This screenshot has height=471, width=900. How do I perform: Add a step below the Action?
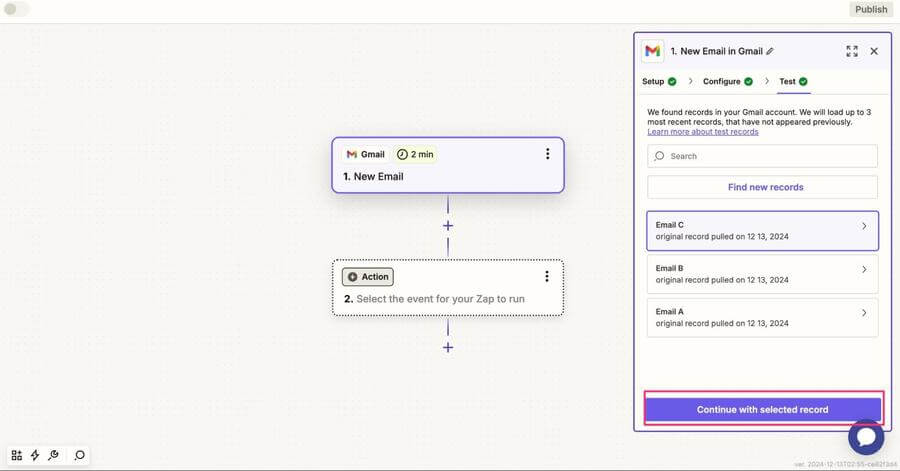point(448,348)
